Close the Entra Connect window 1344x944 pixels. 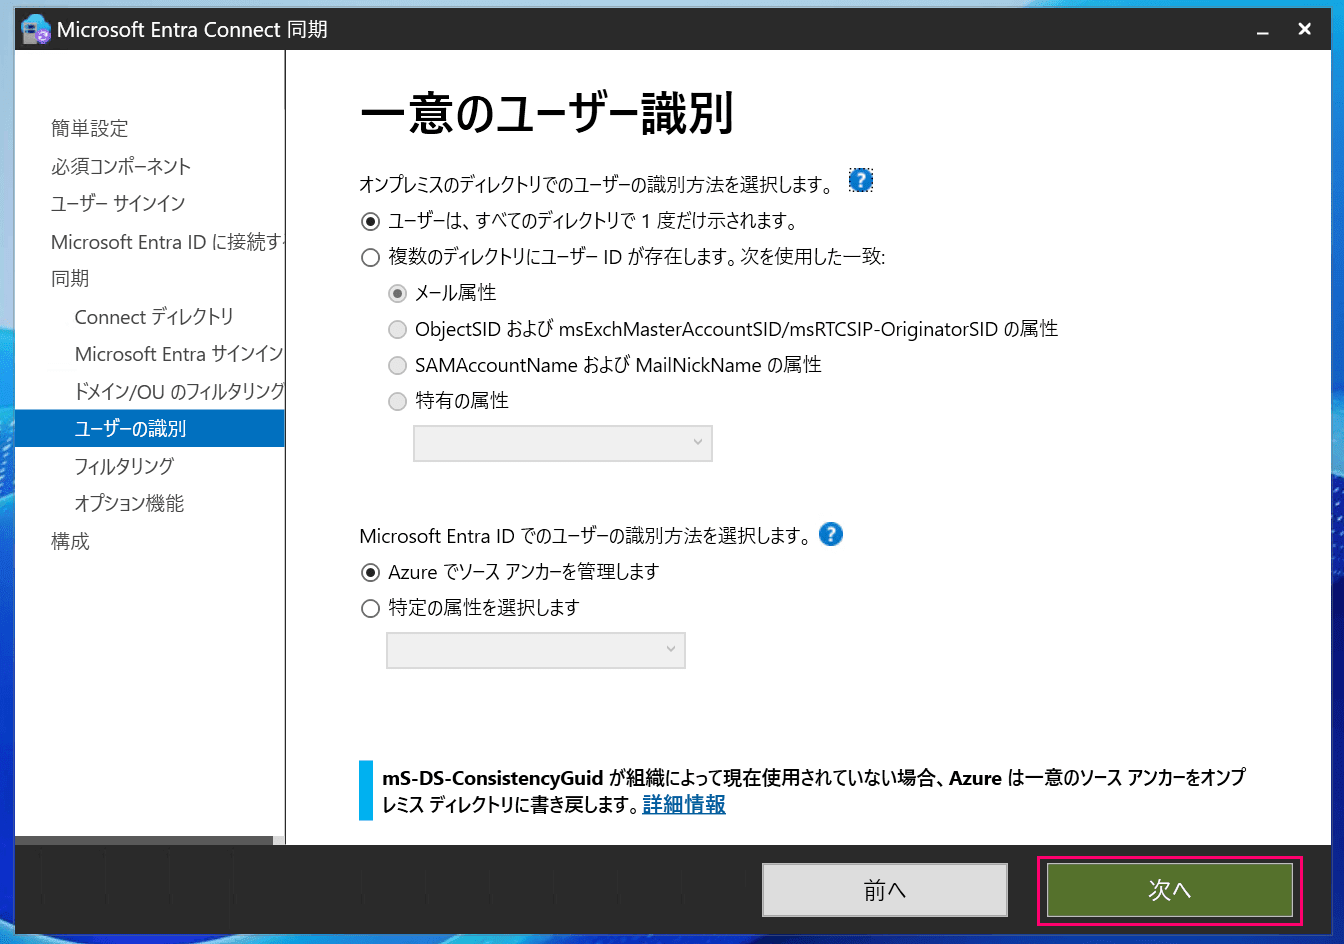(x=1305, y=29)
